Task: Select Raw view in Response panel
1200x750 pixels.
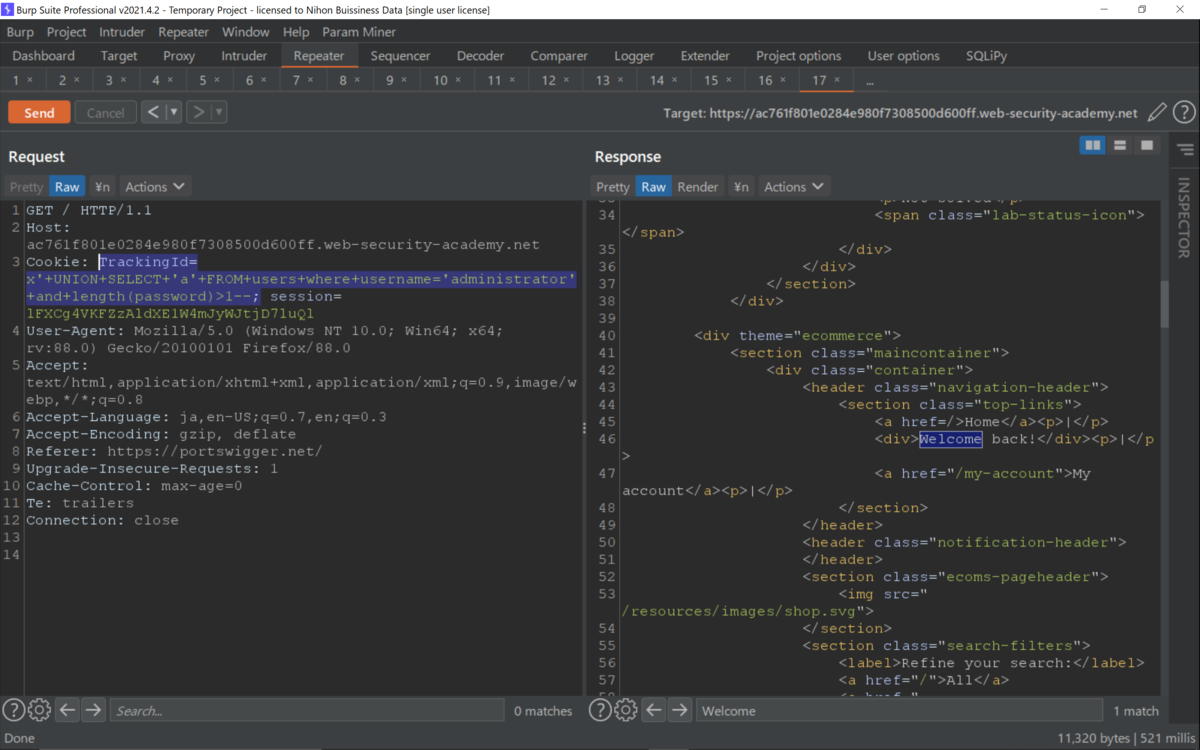Action: (653, 186)
